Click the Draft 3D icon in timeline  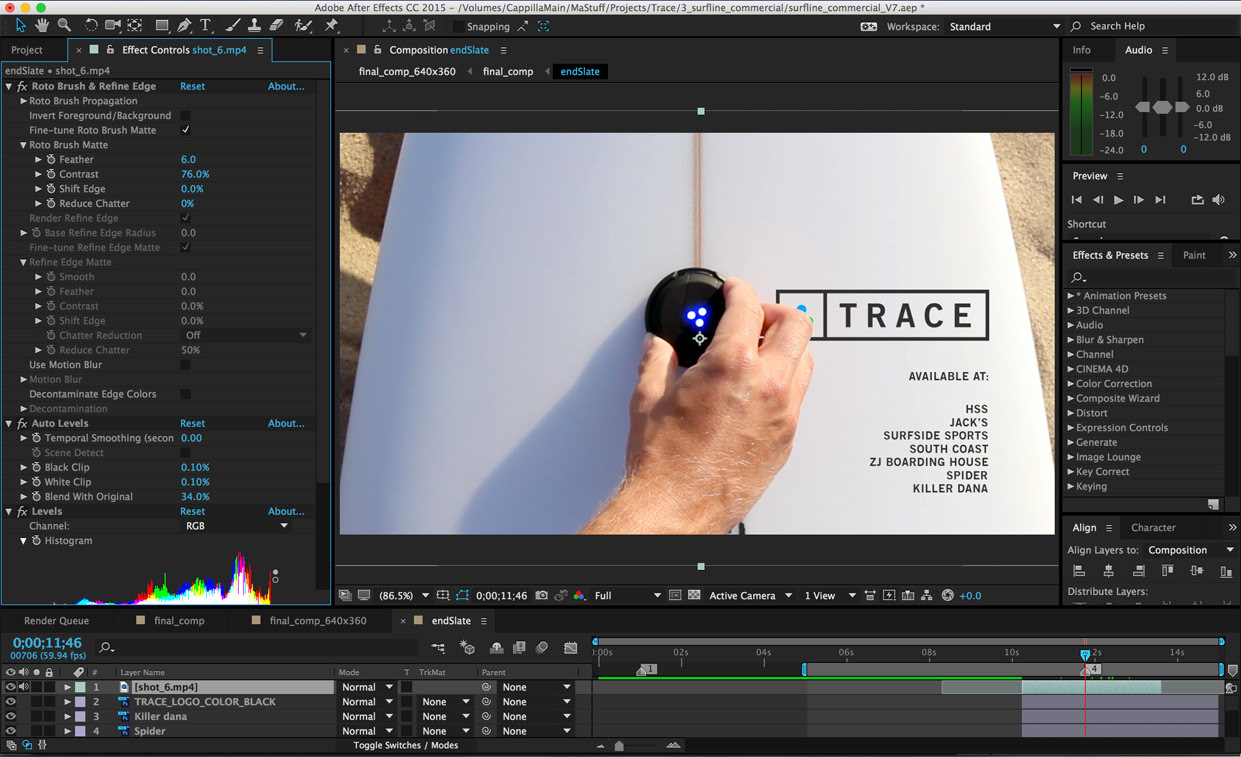[466, 648]
